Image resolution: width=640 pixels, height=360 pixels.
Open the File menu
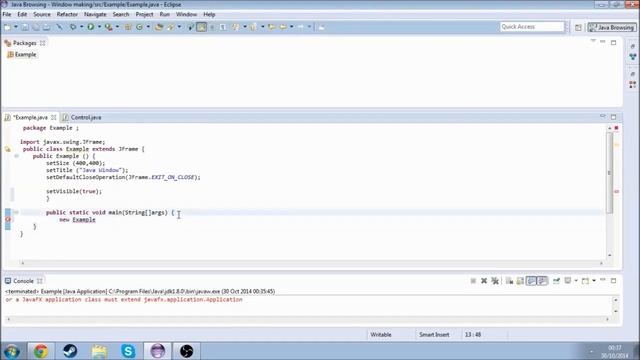point(7,14)
